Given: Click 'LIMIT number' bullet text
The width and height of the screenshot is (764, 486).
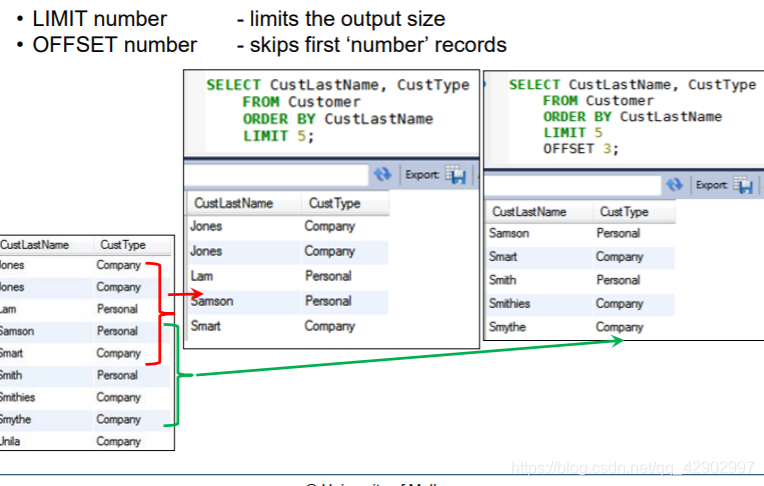Looking at the screenshot, I should 99,19.
